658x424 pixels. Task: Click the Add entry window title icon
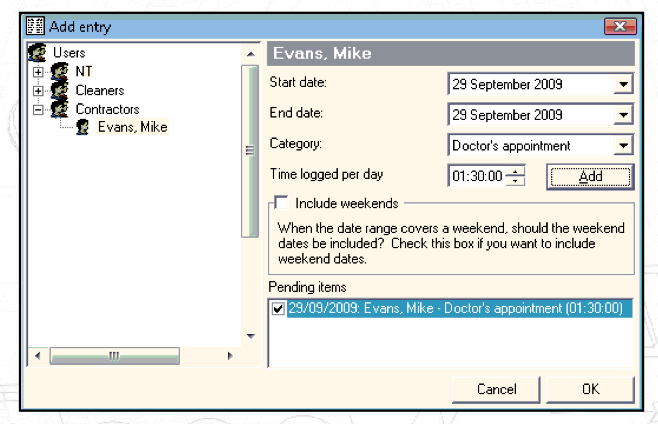click(35, 26)
